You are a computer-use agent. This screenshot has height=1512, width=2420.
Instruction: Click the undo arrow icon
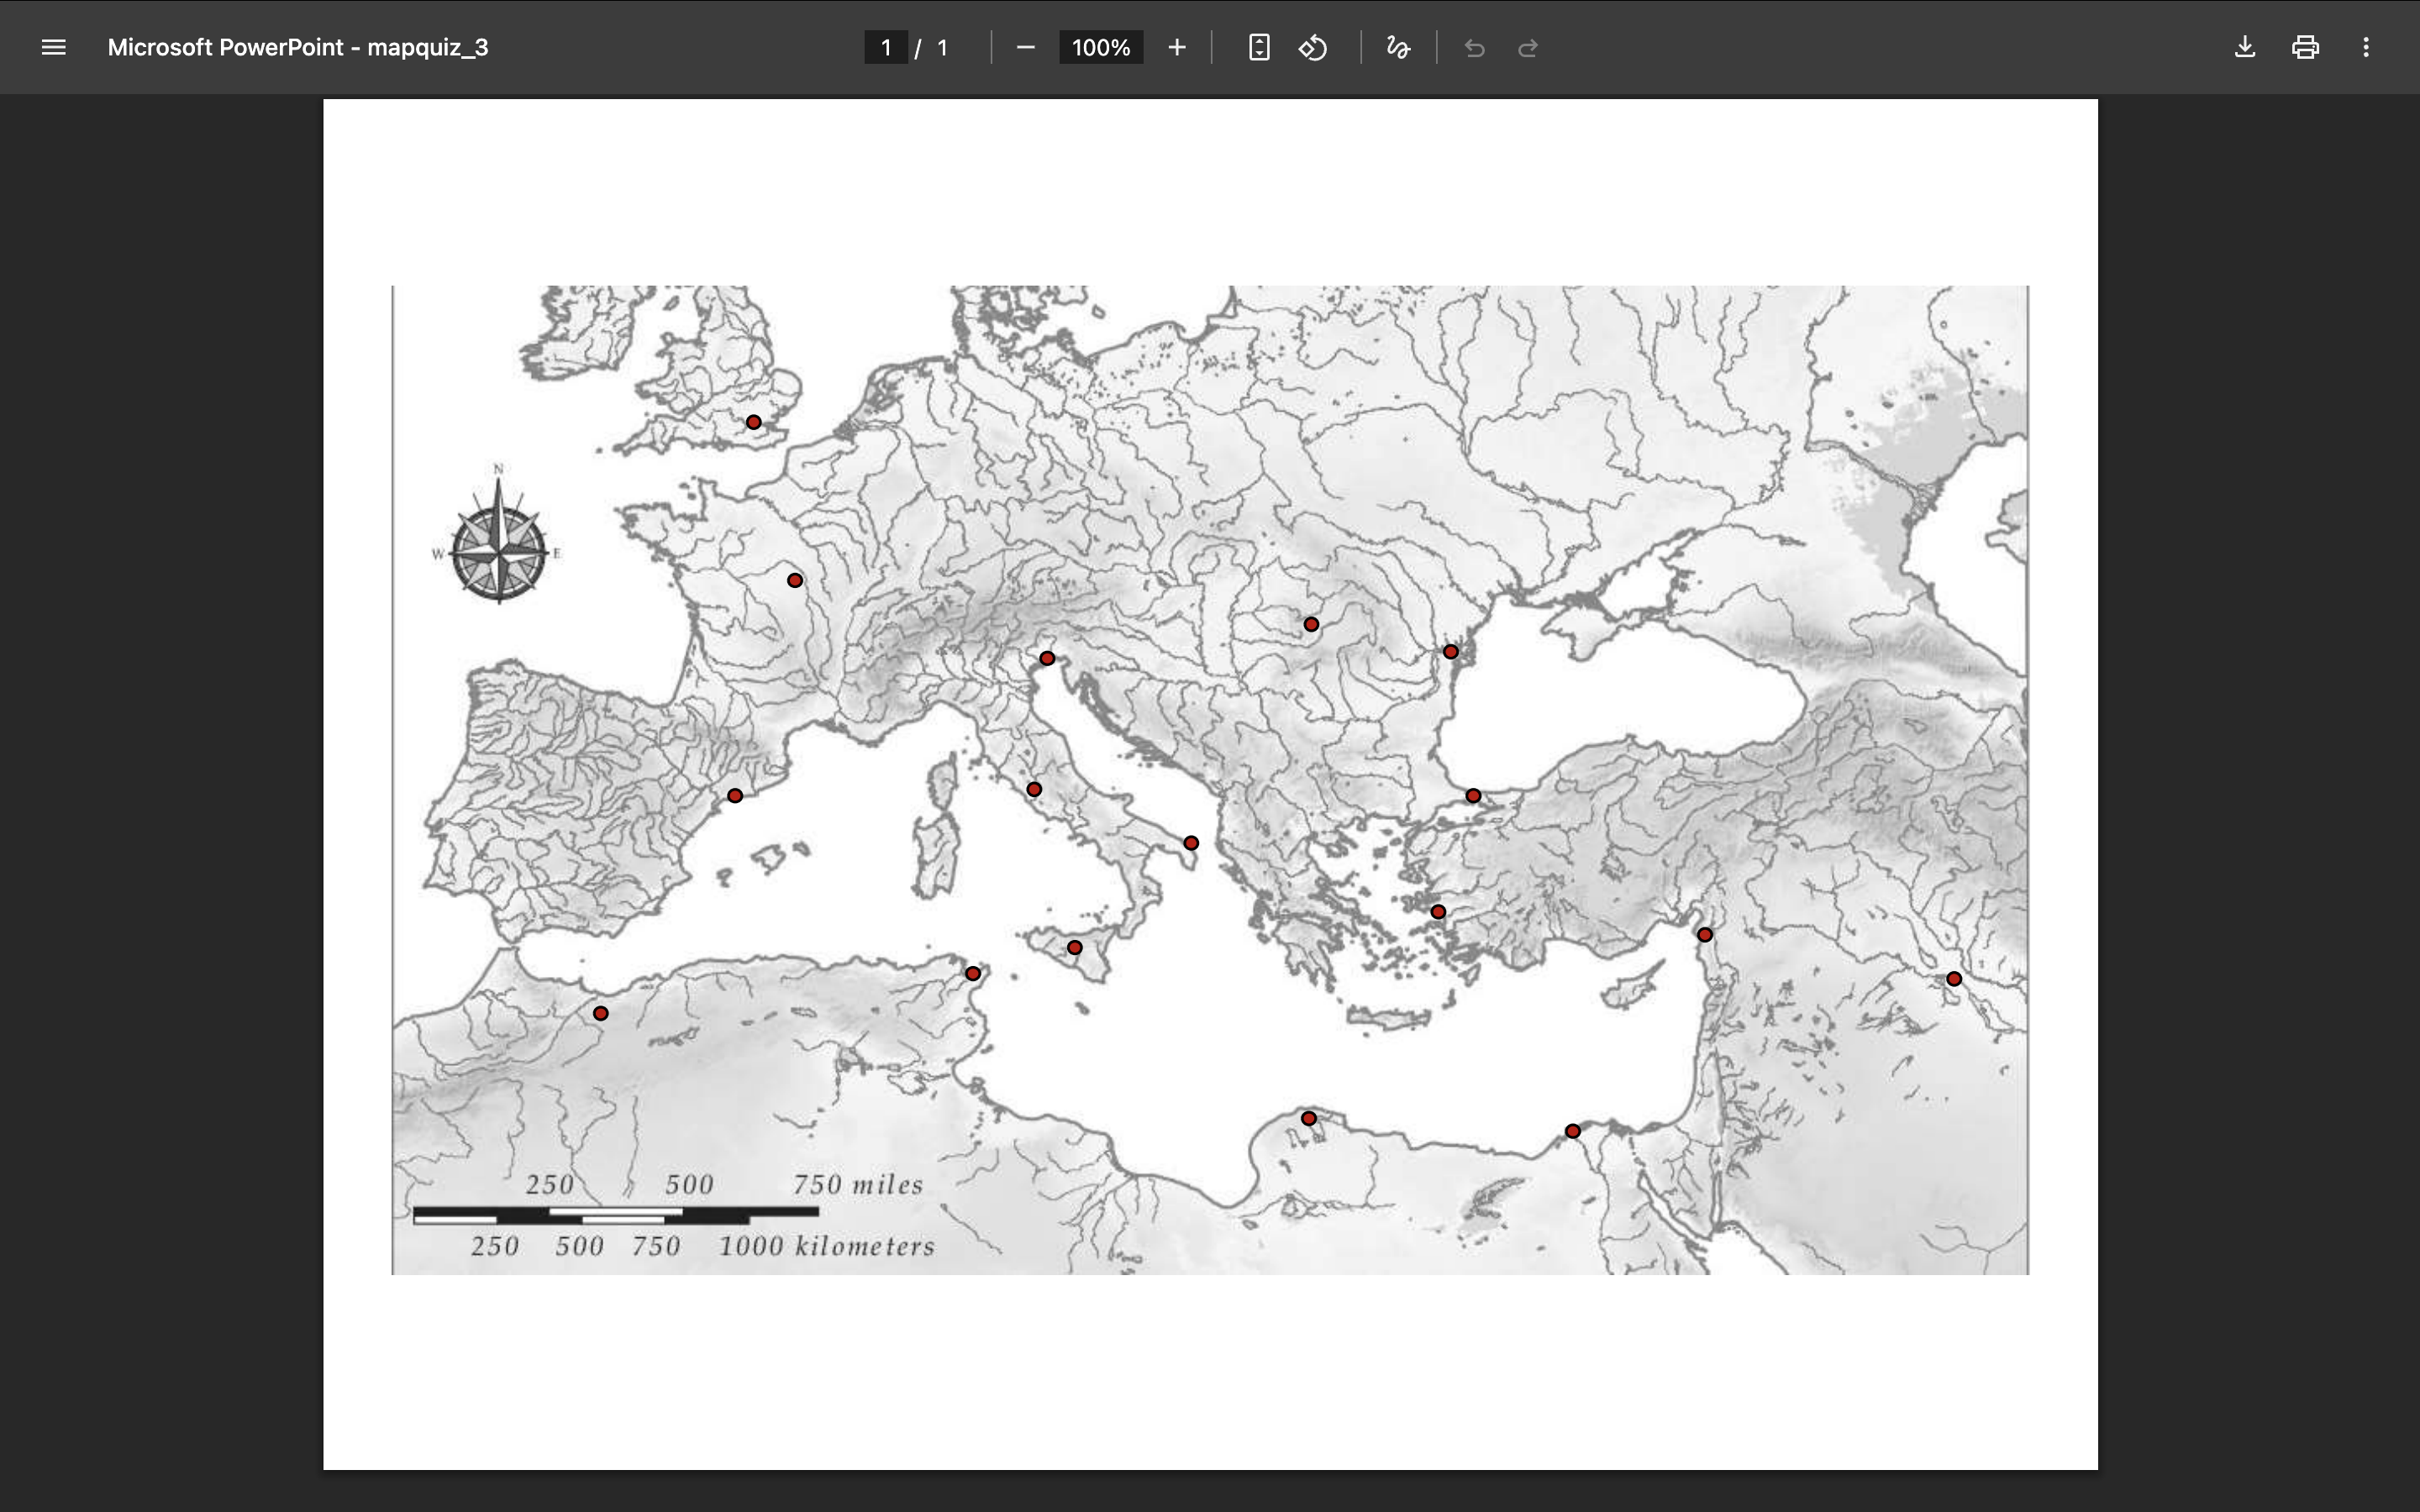click(1474, 47)
